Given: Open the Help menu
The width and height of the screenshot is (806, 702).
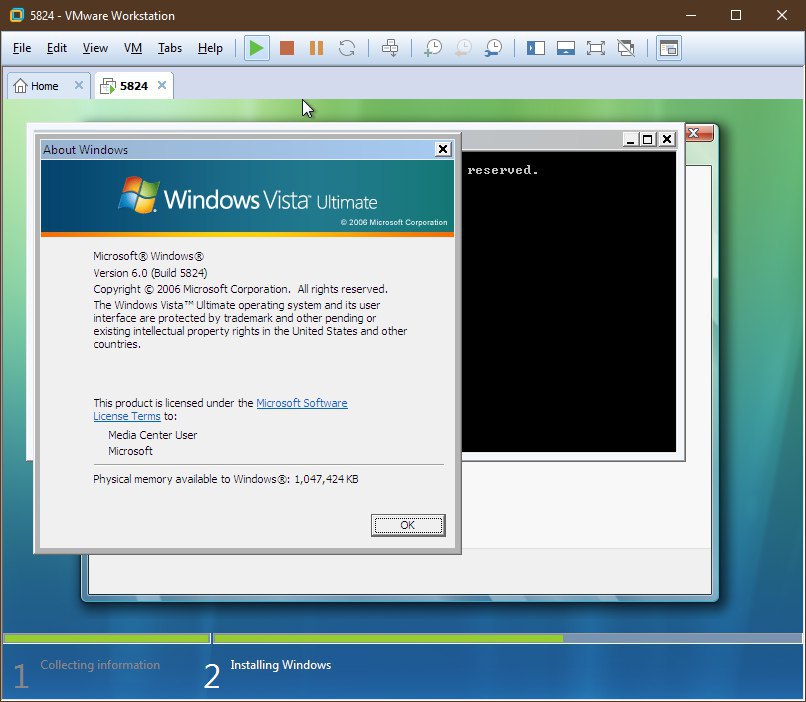Looking at the screenshot, I should coord(210,48).
